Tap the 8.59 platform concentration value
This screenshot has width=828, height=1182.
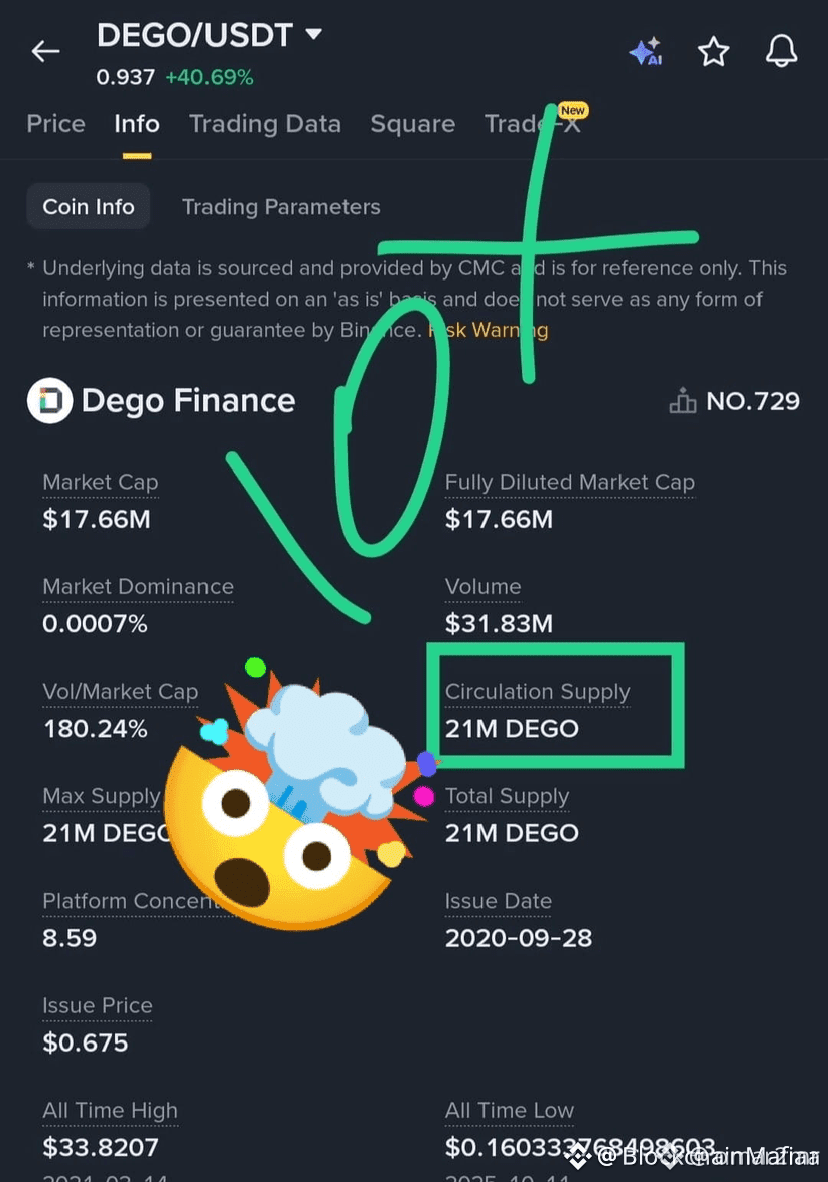[x=69, y=938]
